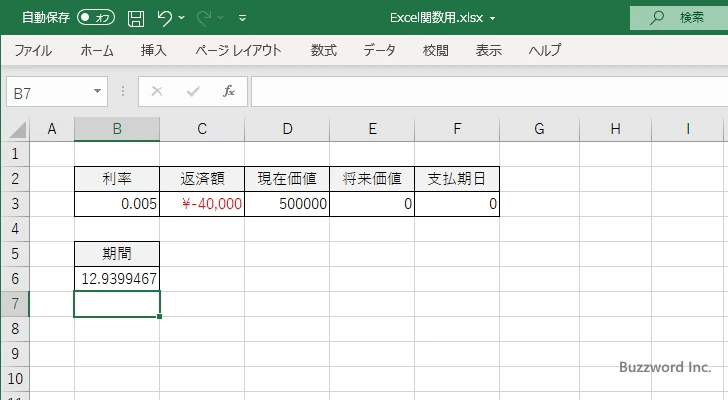Click the fill handle of cell B7
The width and height of the screenshot is (728, 400).
pyautogui.click(x=160, y=316)
